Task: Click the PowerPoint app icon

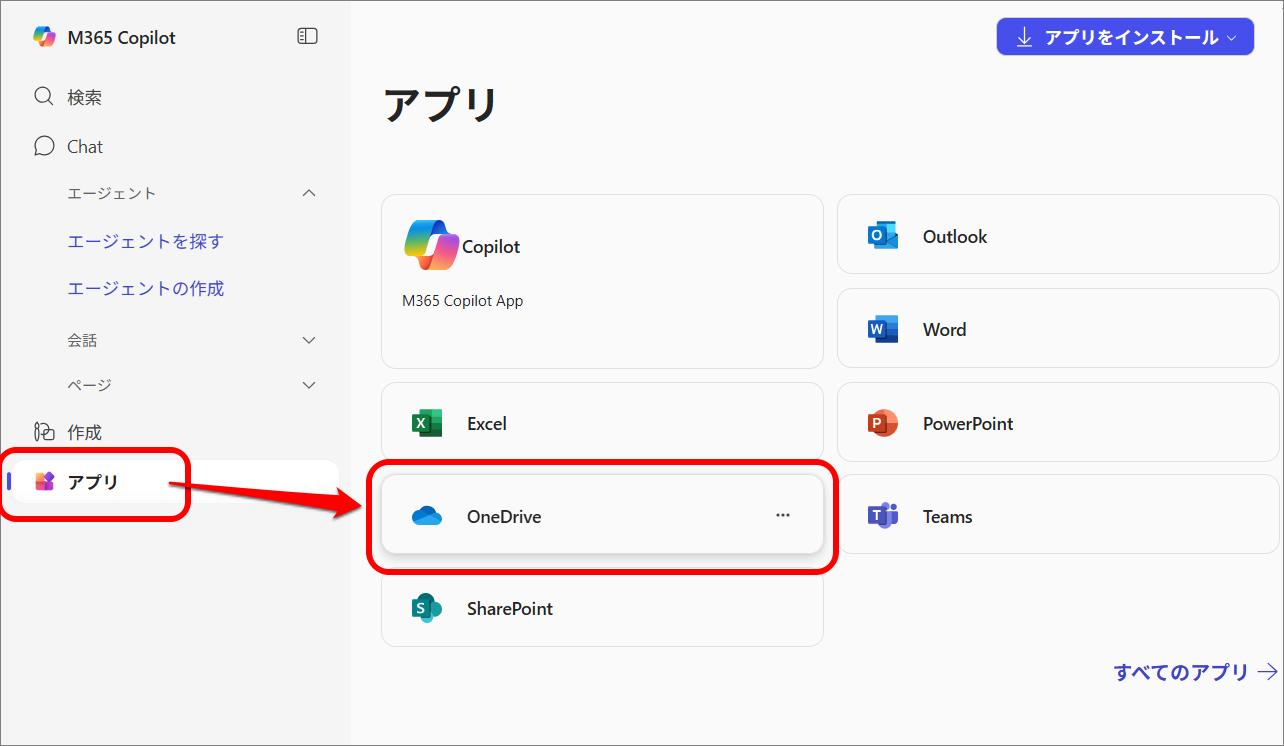Action: pos(883,423)
